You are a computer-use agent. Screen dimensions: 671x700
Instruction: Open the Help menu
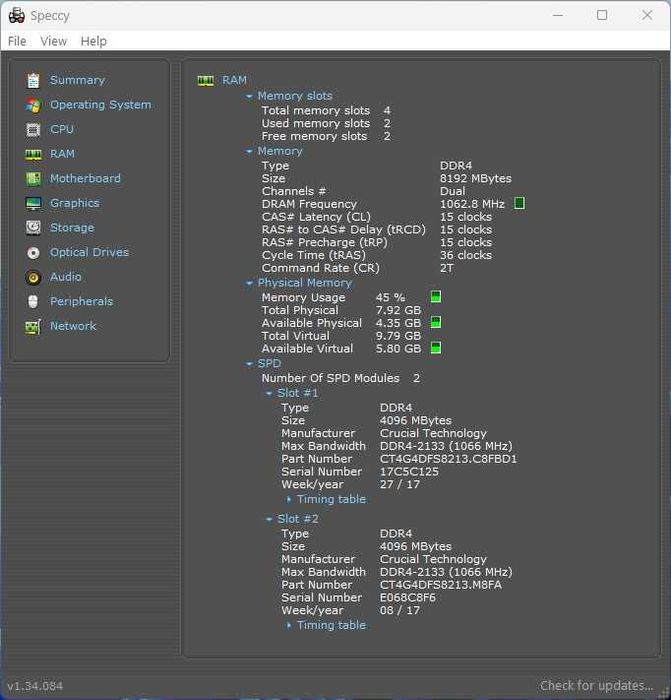[94, 41]
